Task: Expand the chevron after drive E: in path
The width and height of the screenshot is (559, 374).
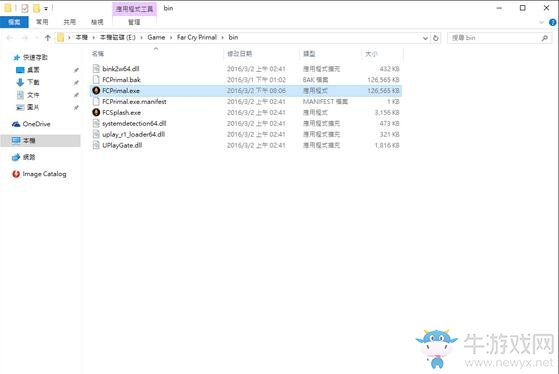Action: [x=142, y=37]
